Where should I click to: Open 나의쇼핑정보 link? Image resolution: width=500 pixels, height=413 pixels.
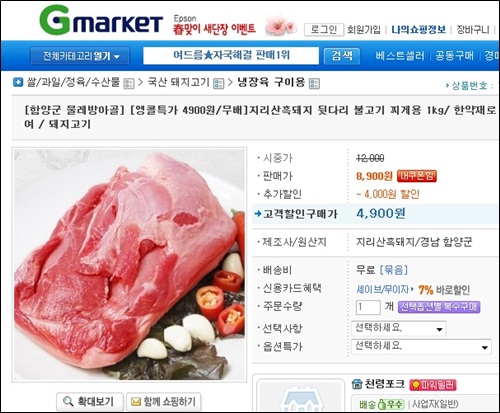419,30
